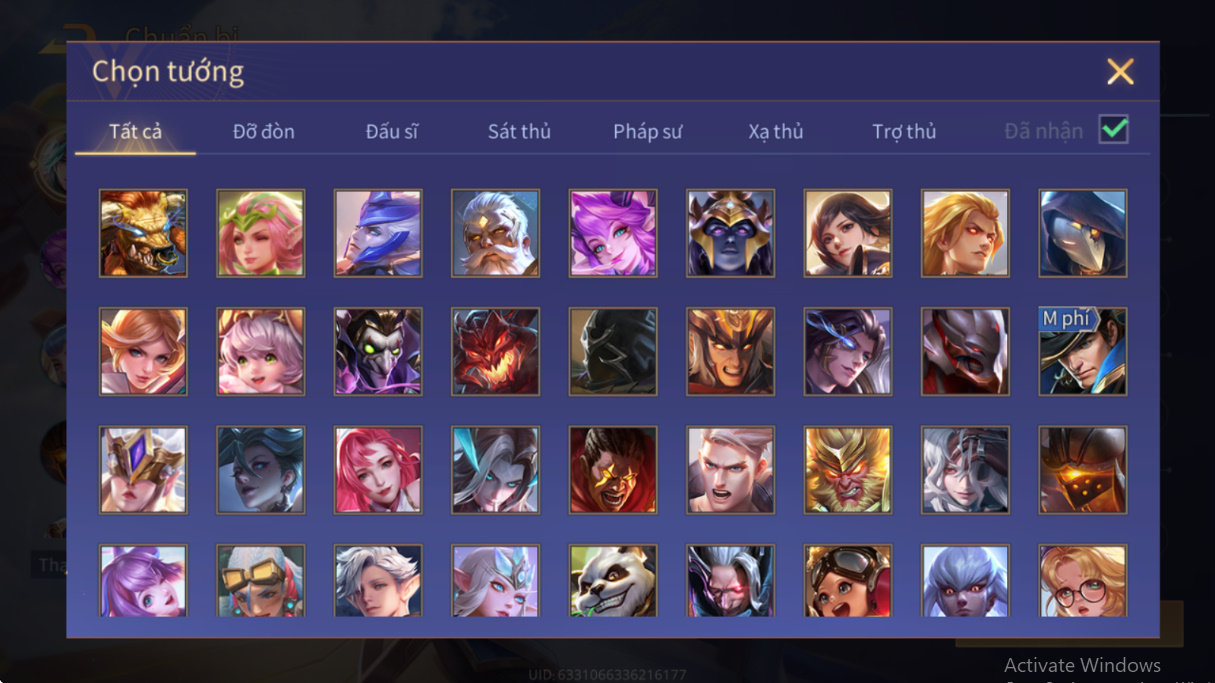Switch to the Pháp sư tab
1215x683 pixels.
(x=648, y=131)
